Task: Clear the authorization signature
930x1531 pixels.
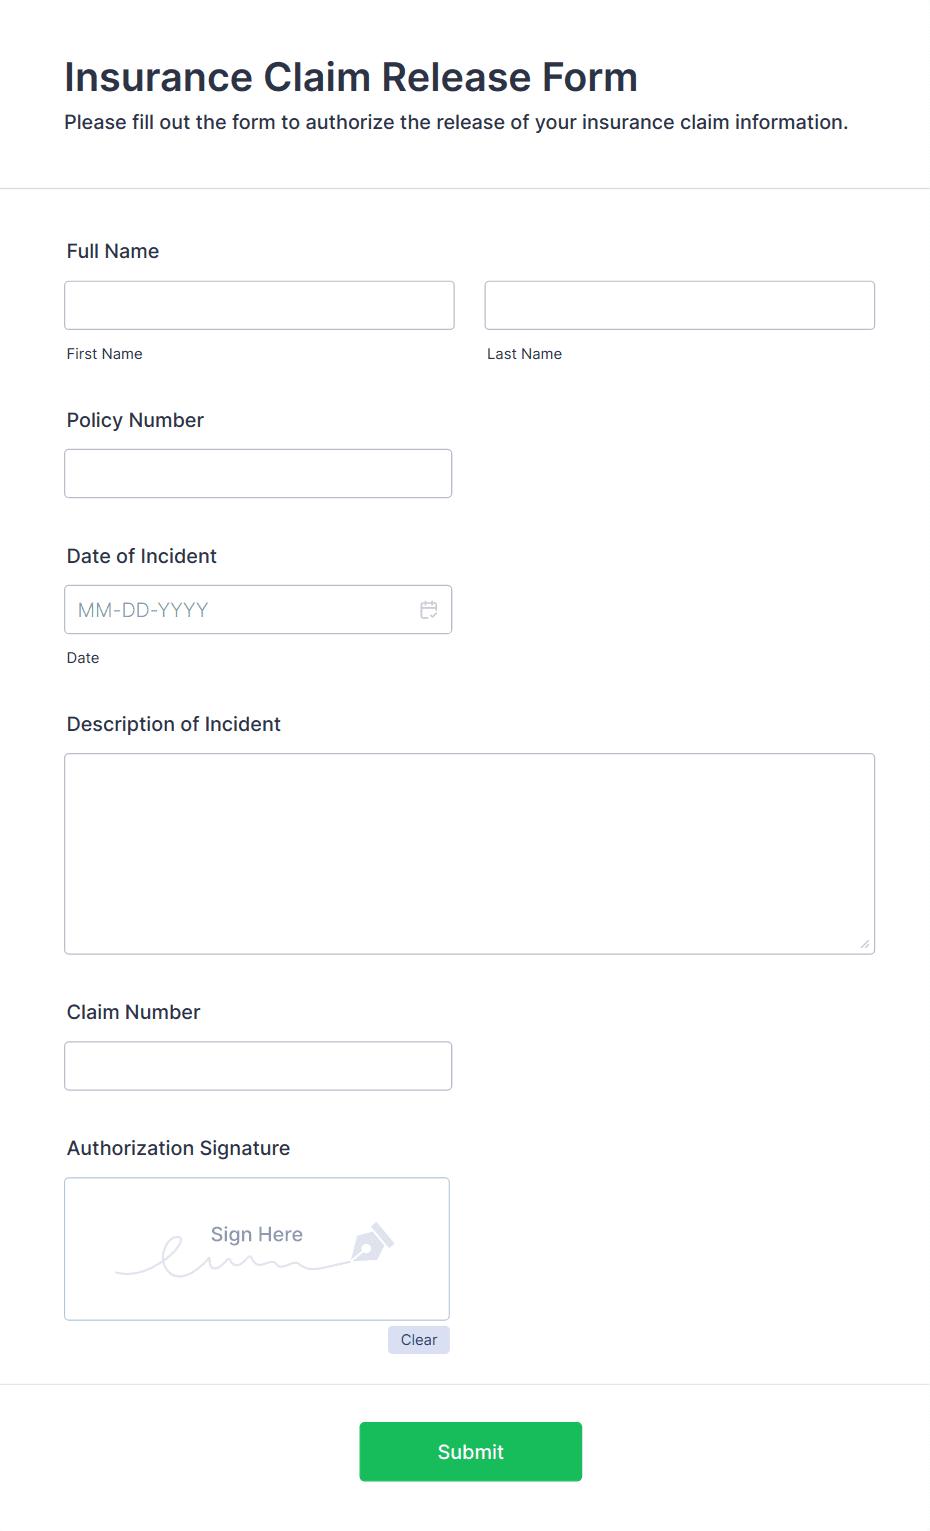Action: [418, 1339]
